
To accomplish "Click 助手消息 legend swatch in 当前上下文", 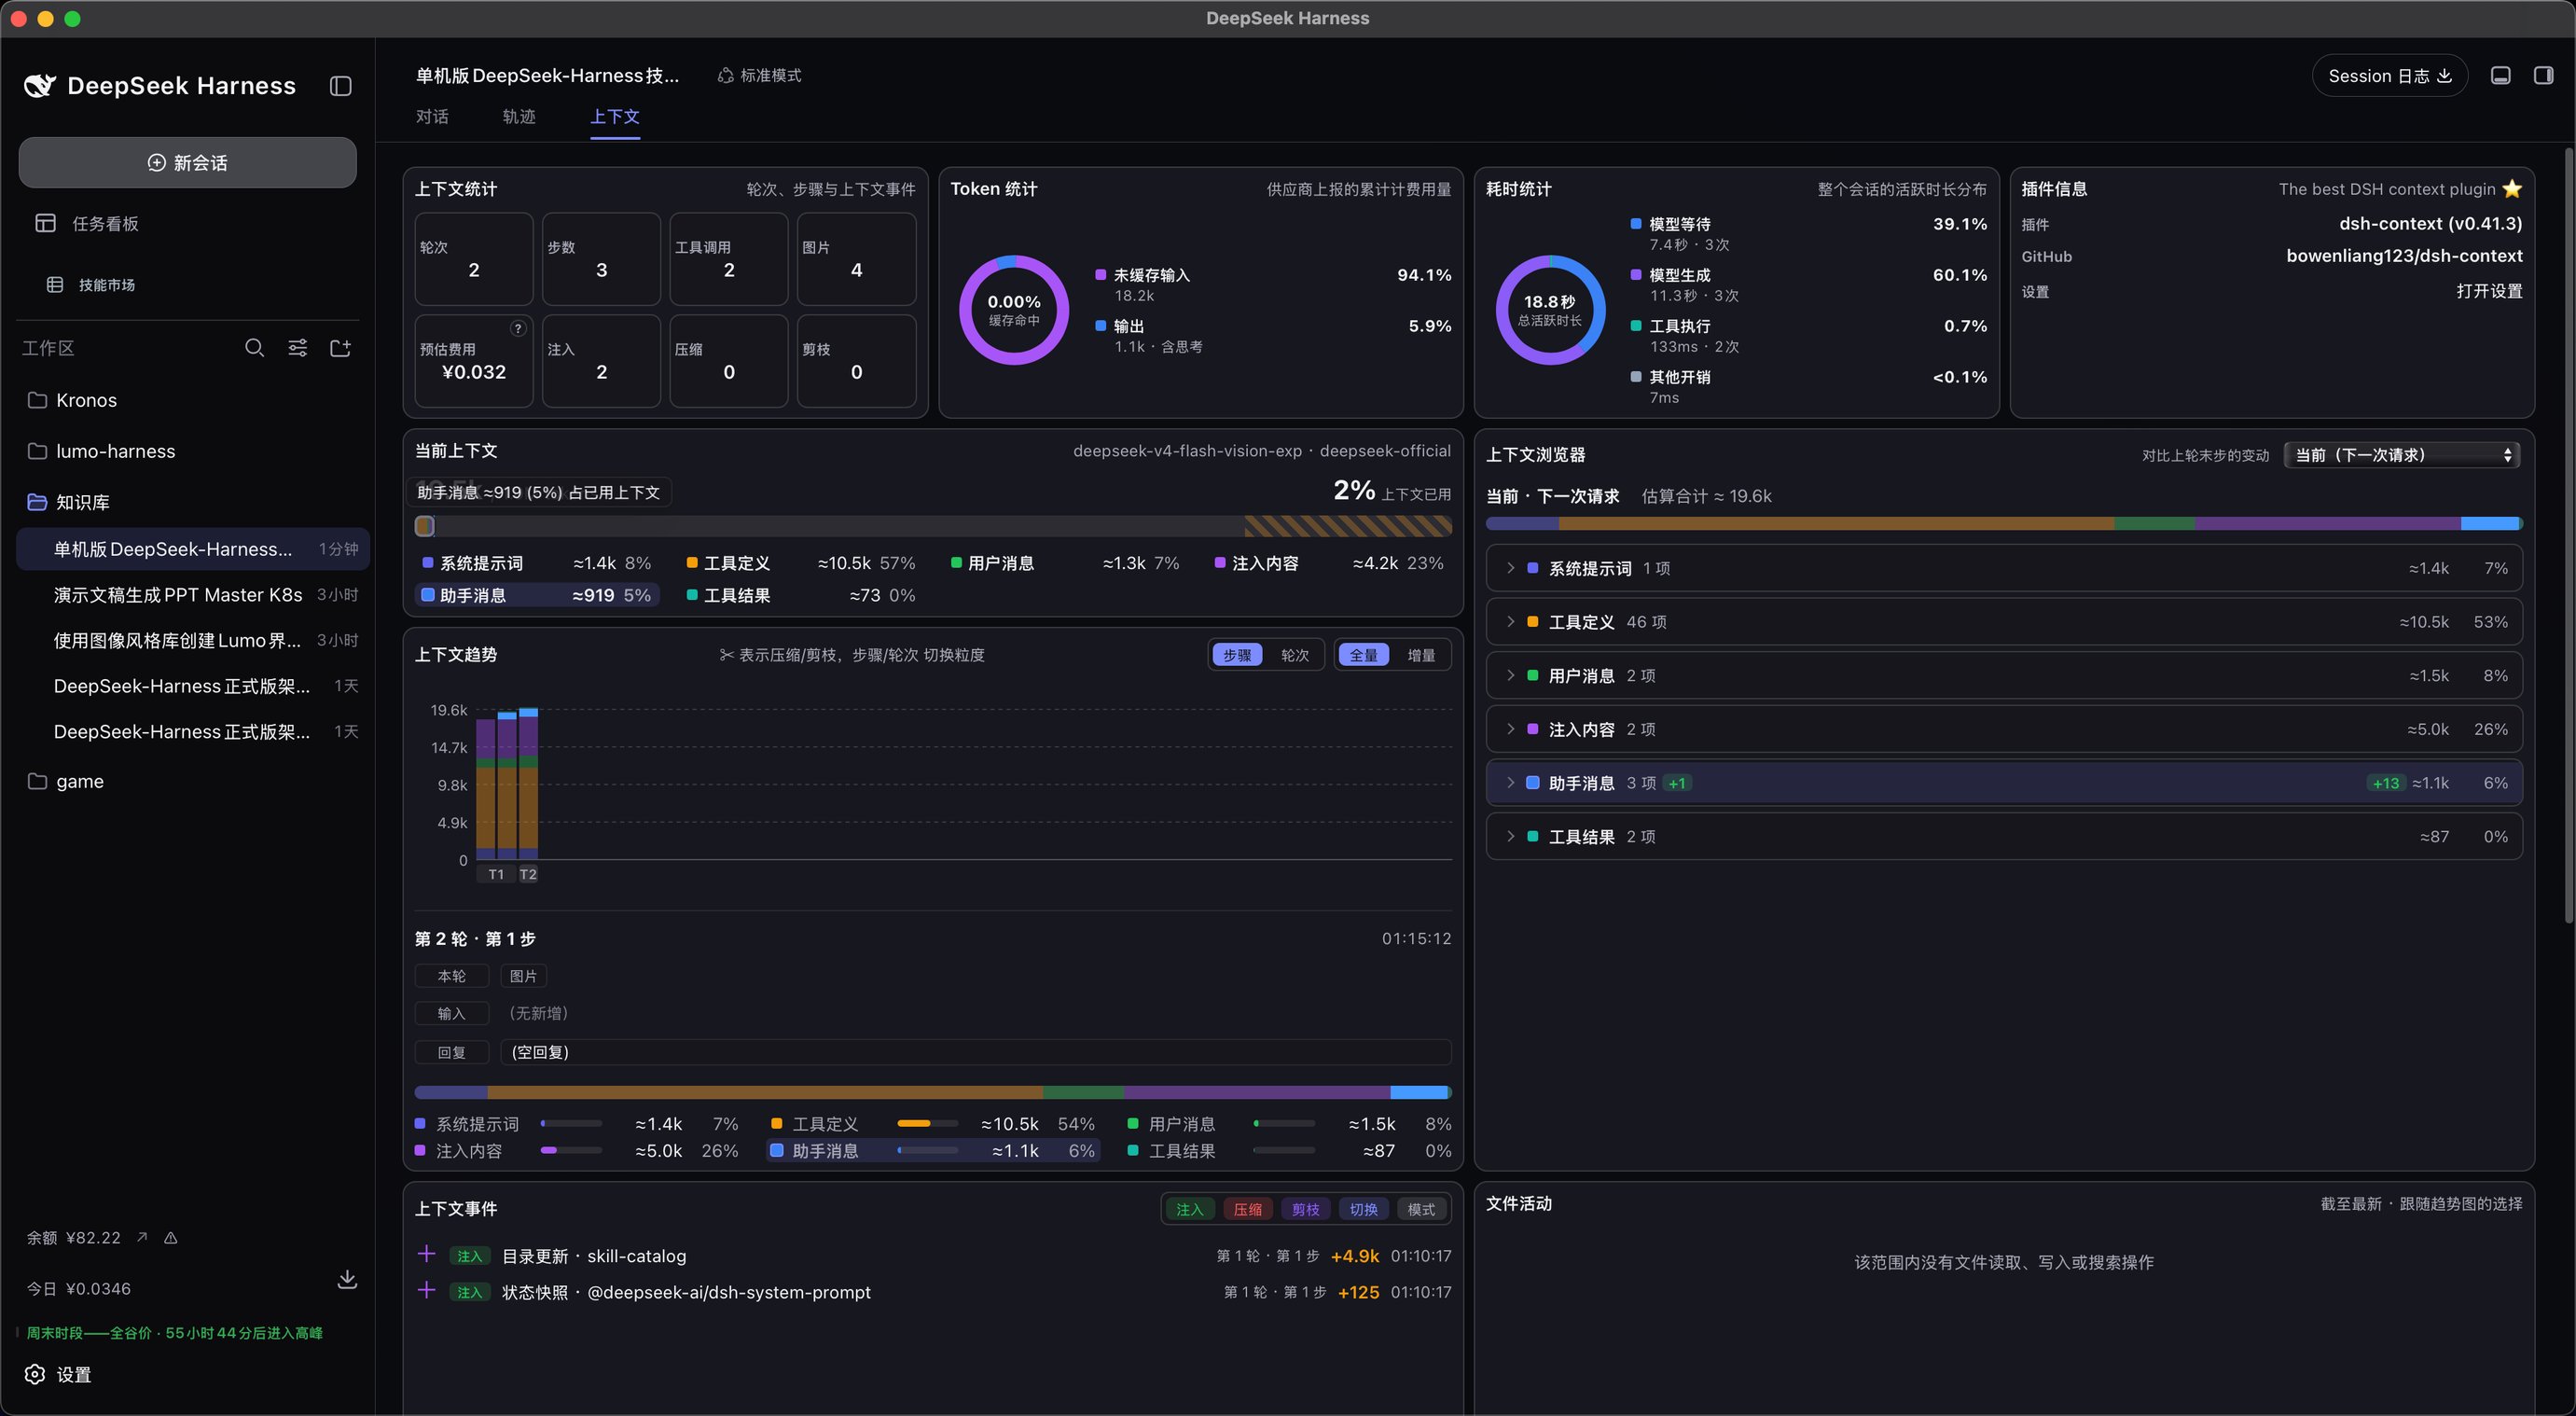I will point(428,595).
